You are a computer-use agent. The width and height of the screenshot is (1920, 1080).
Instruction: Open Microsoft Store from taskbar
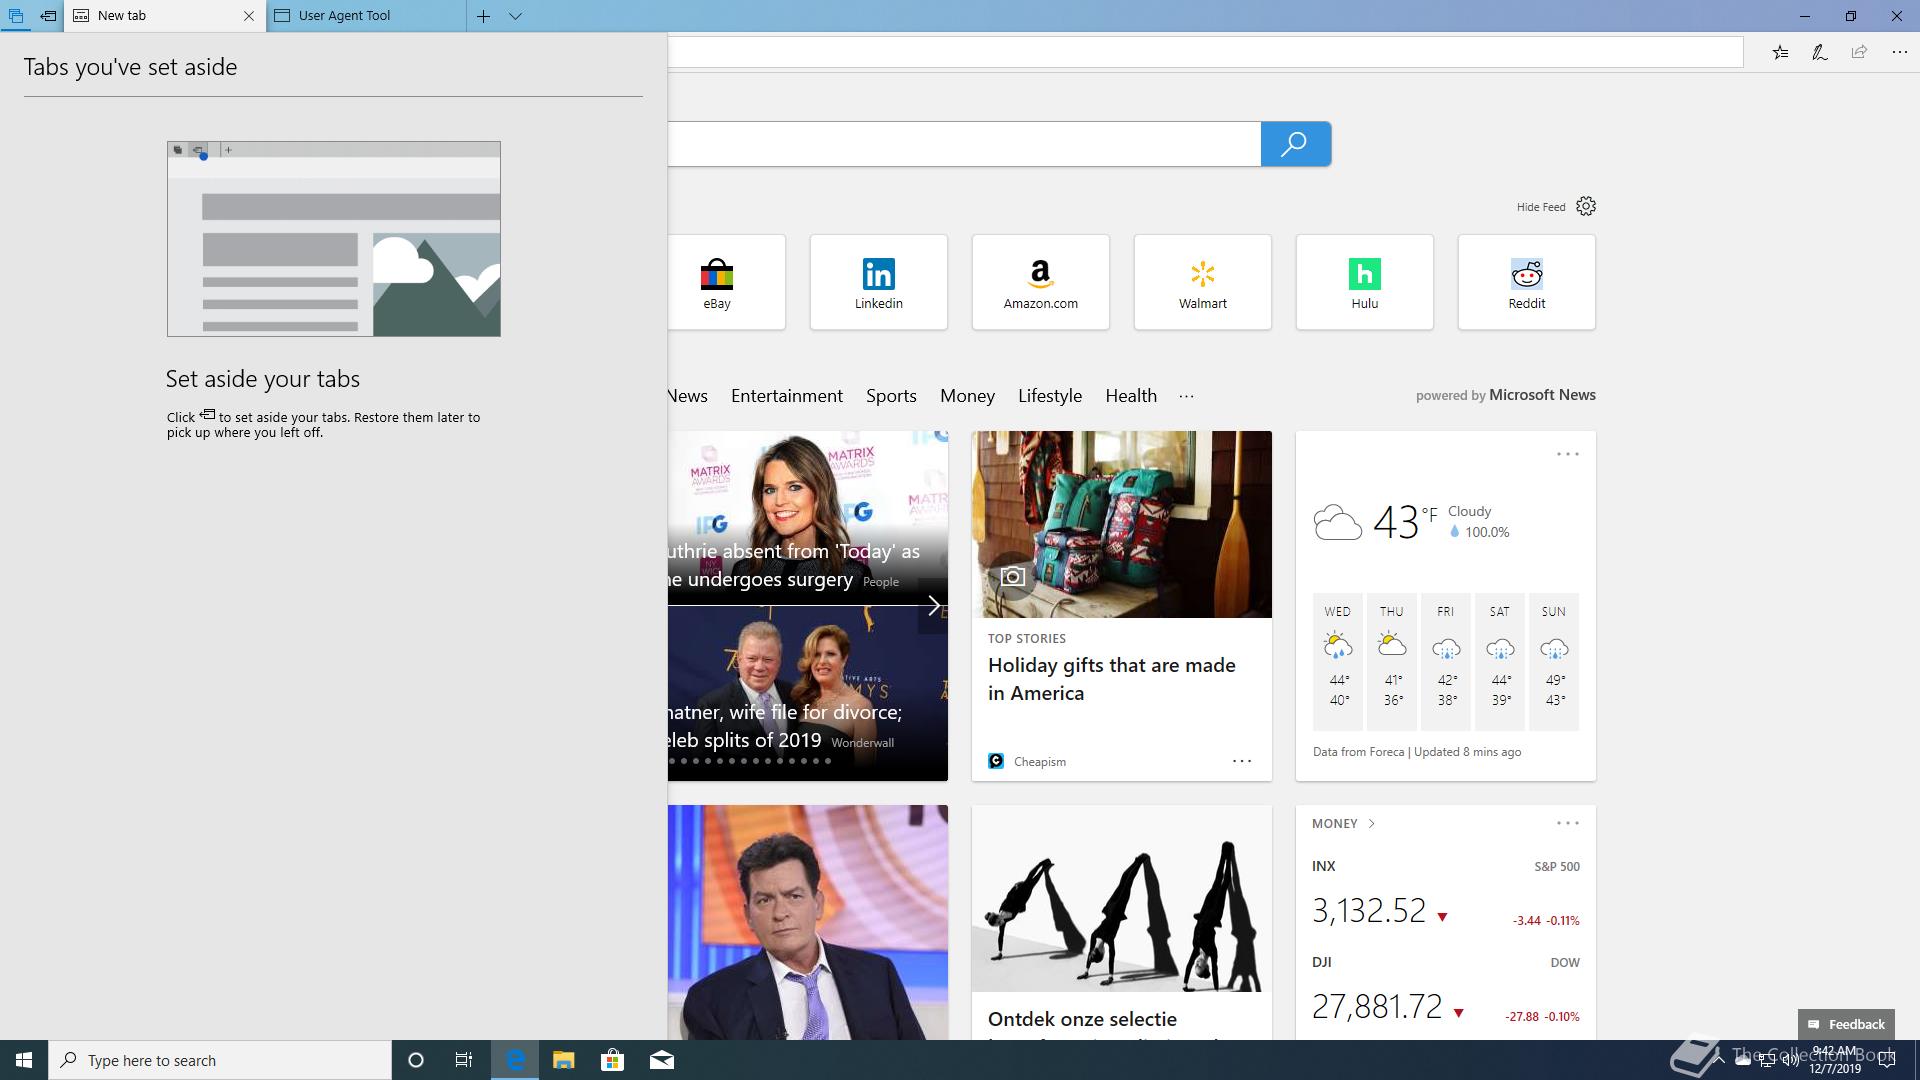coord(612,1060)
